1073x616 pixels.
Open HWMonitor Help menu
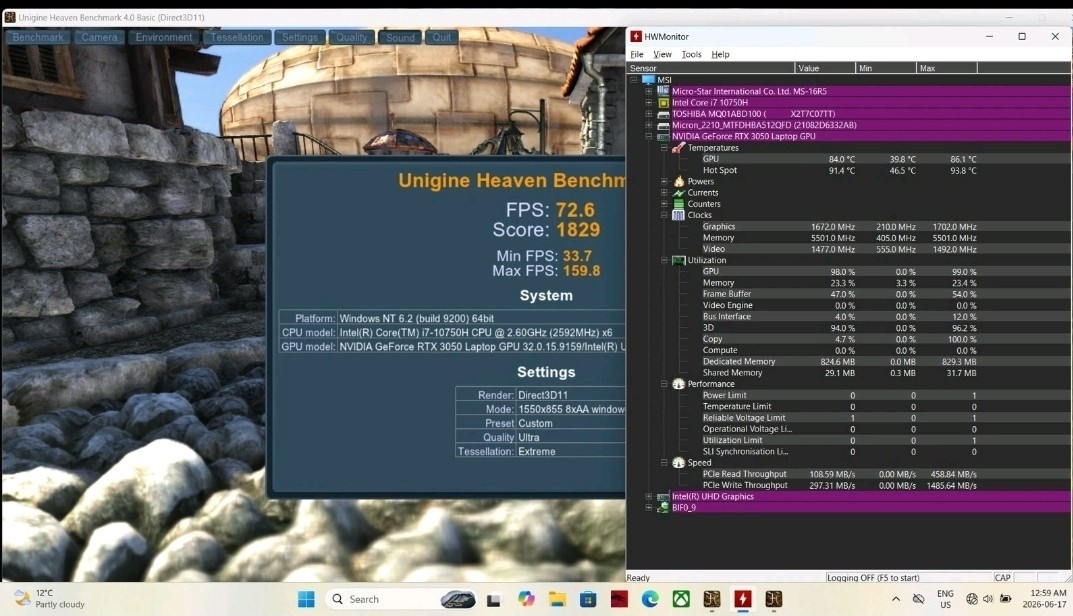click(x=720, y=54)
